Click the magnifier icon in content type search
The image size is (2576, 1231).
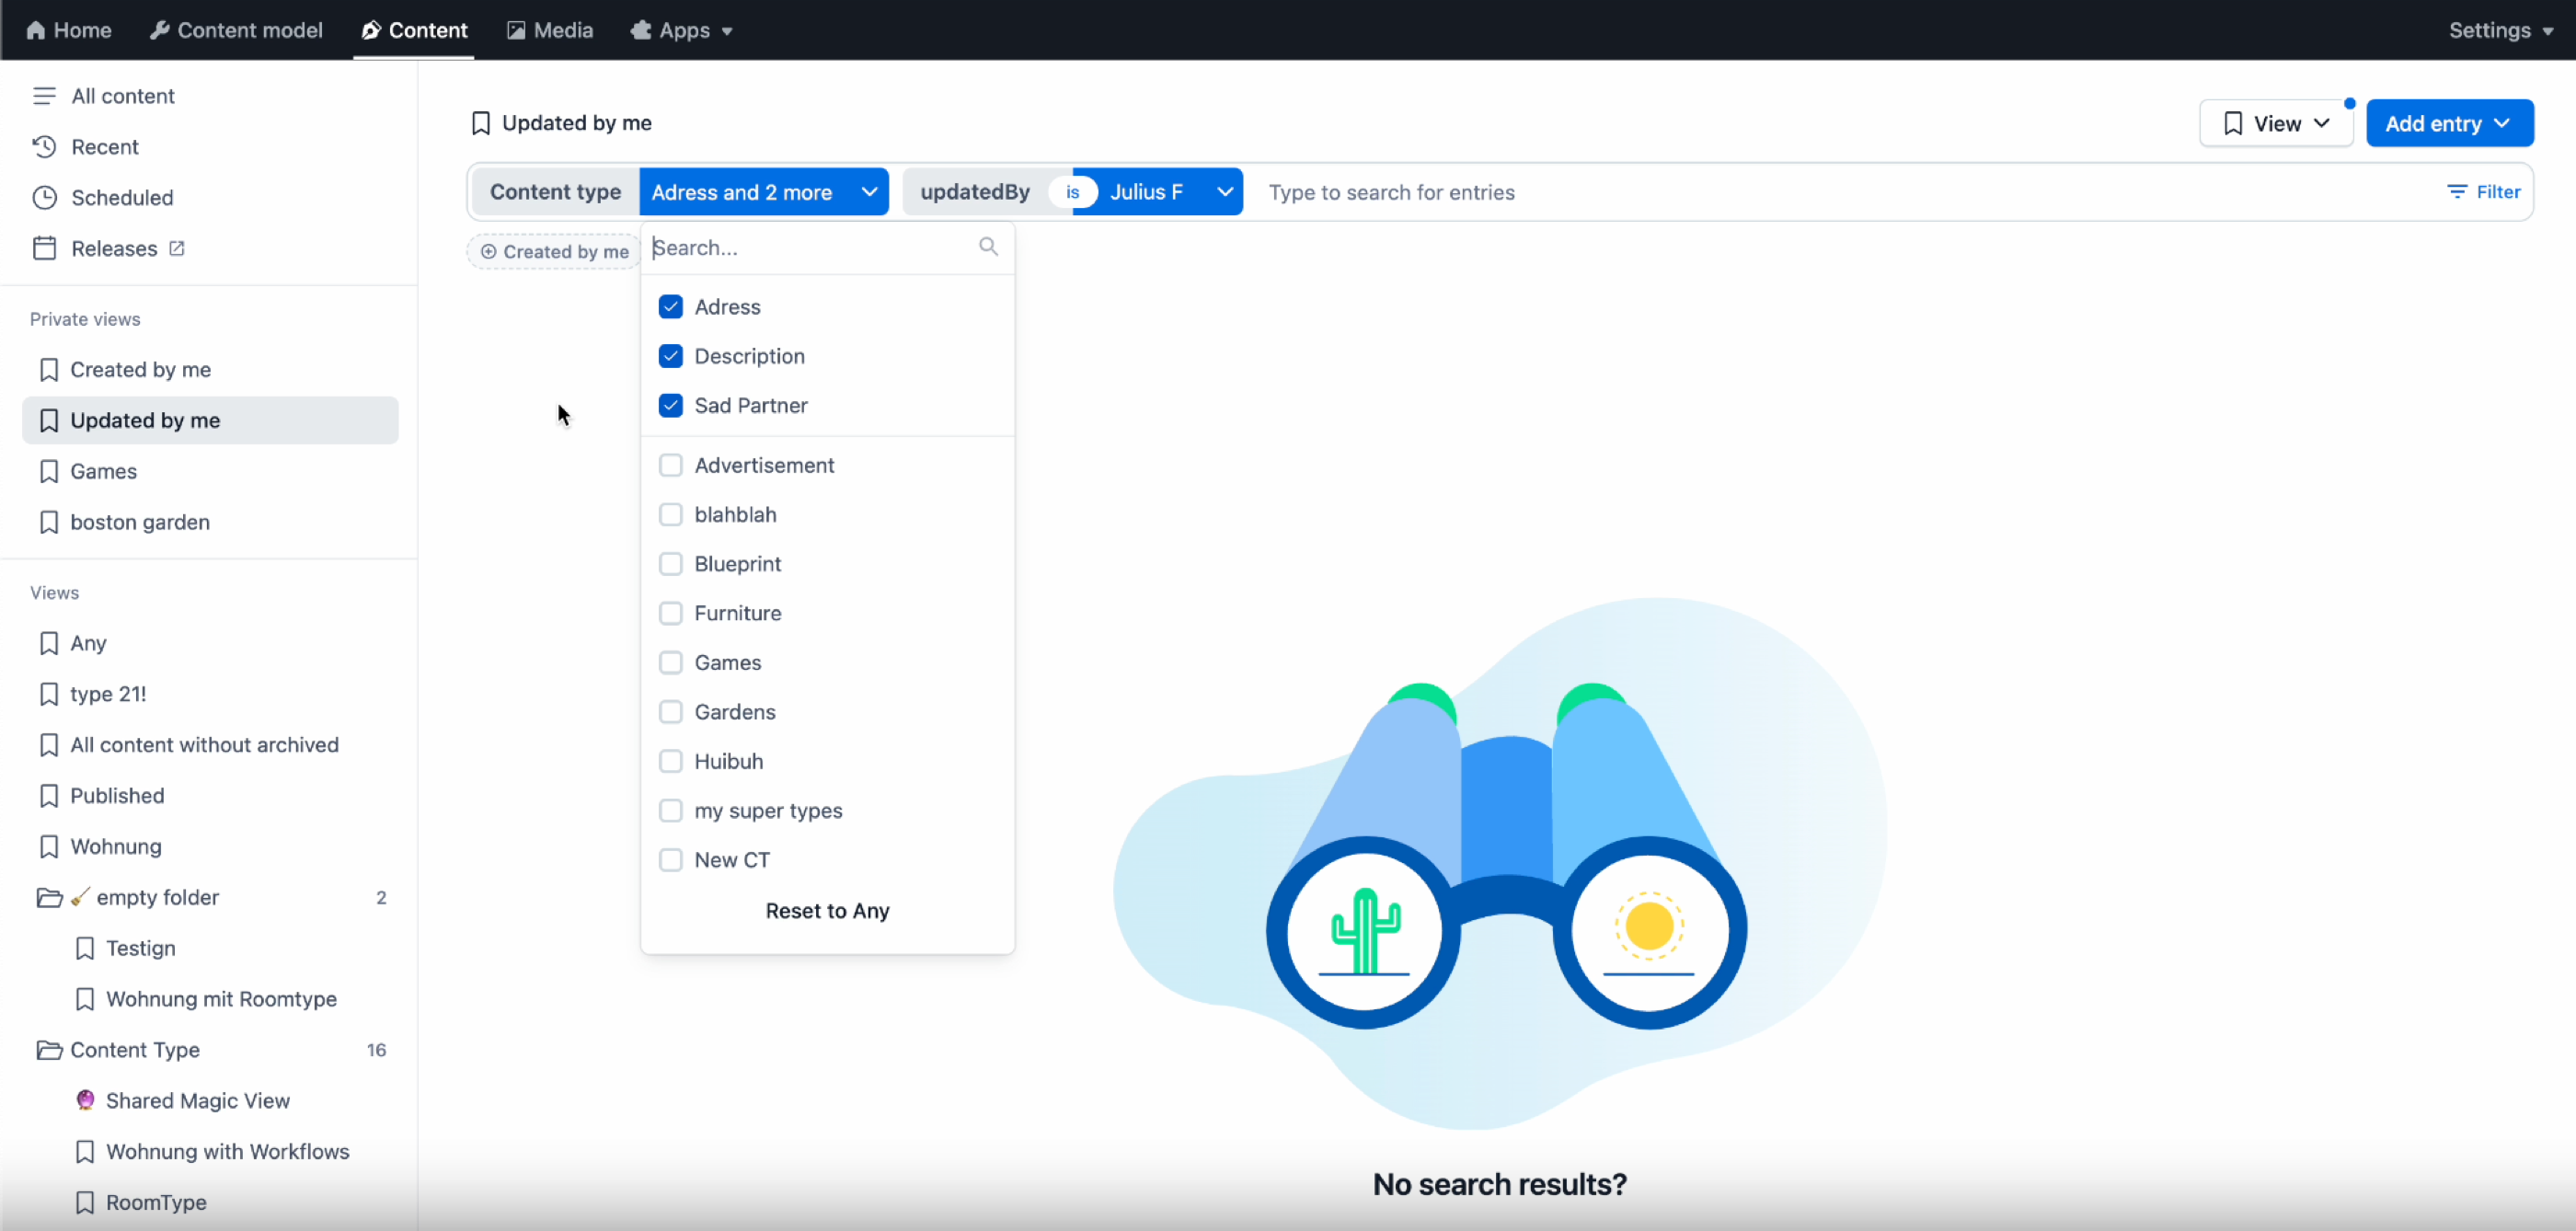(x=988, y=246)
